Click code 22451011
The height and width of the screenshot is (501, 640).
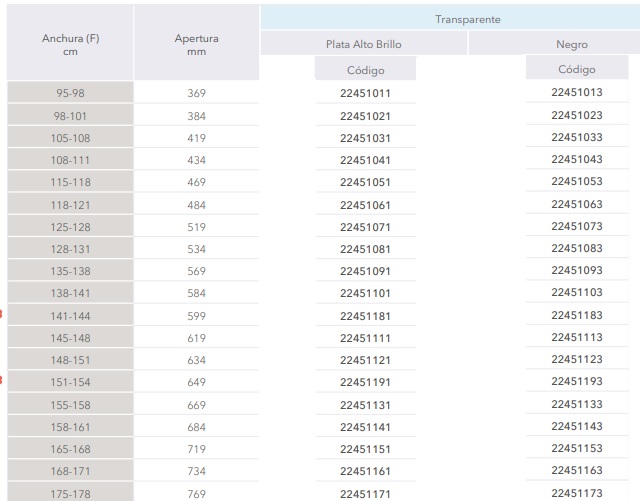click(365, 93)
